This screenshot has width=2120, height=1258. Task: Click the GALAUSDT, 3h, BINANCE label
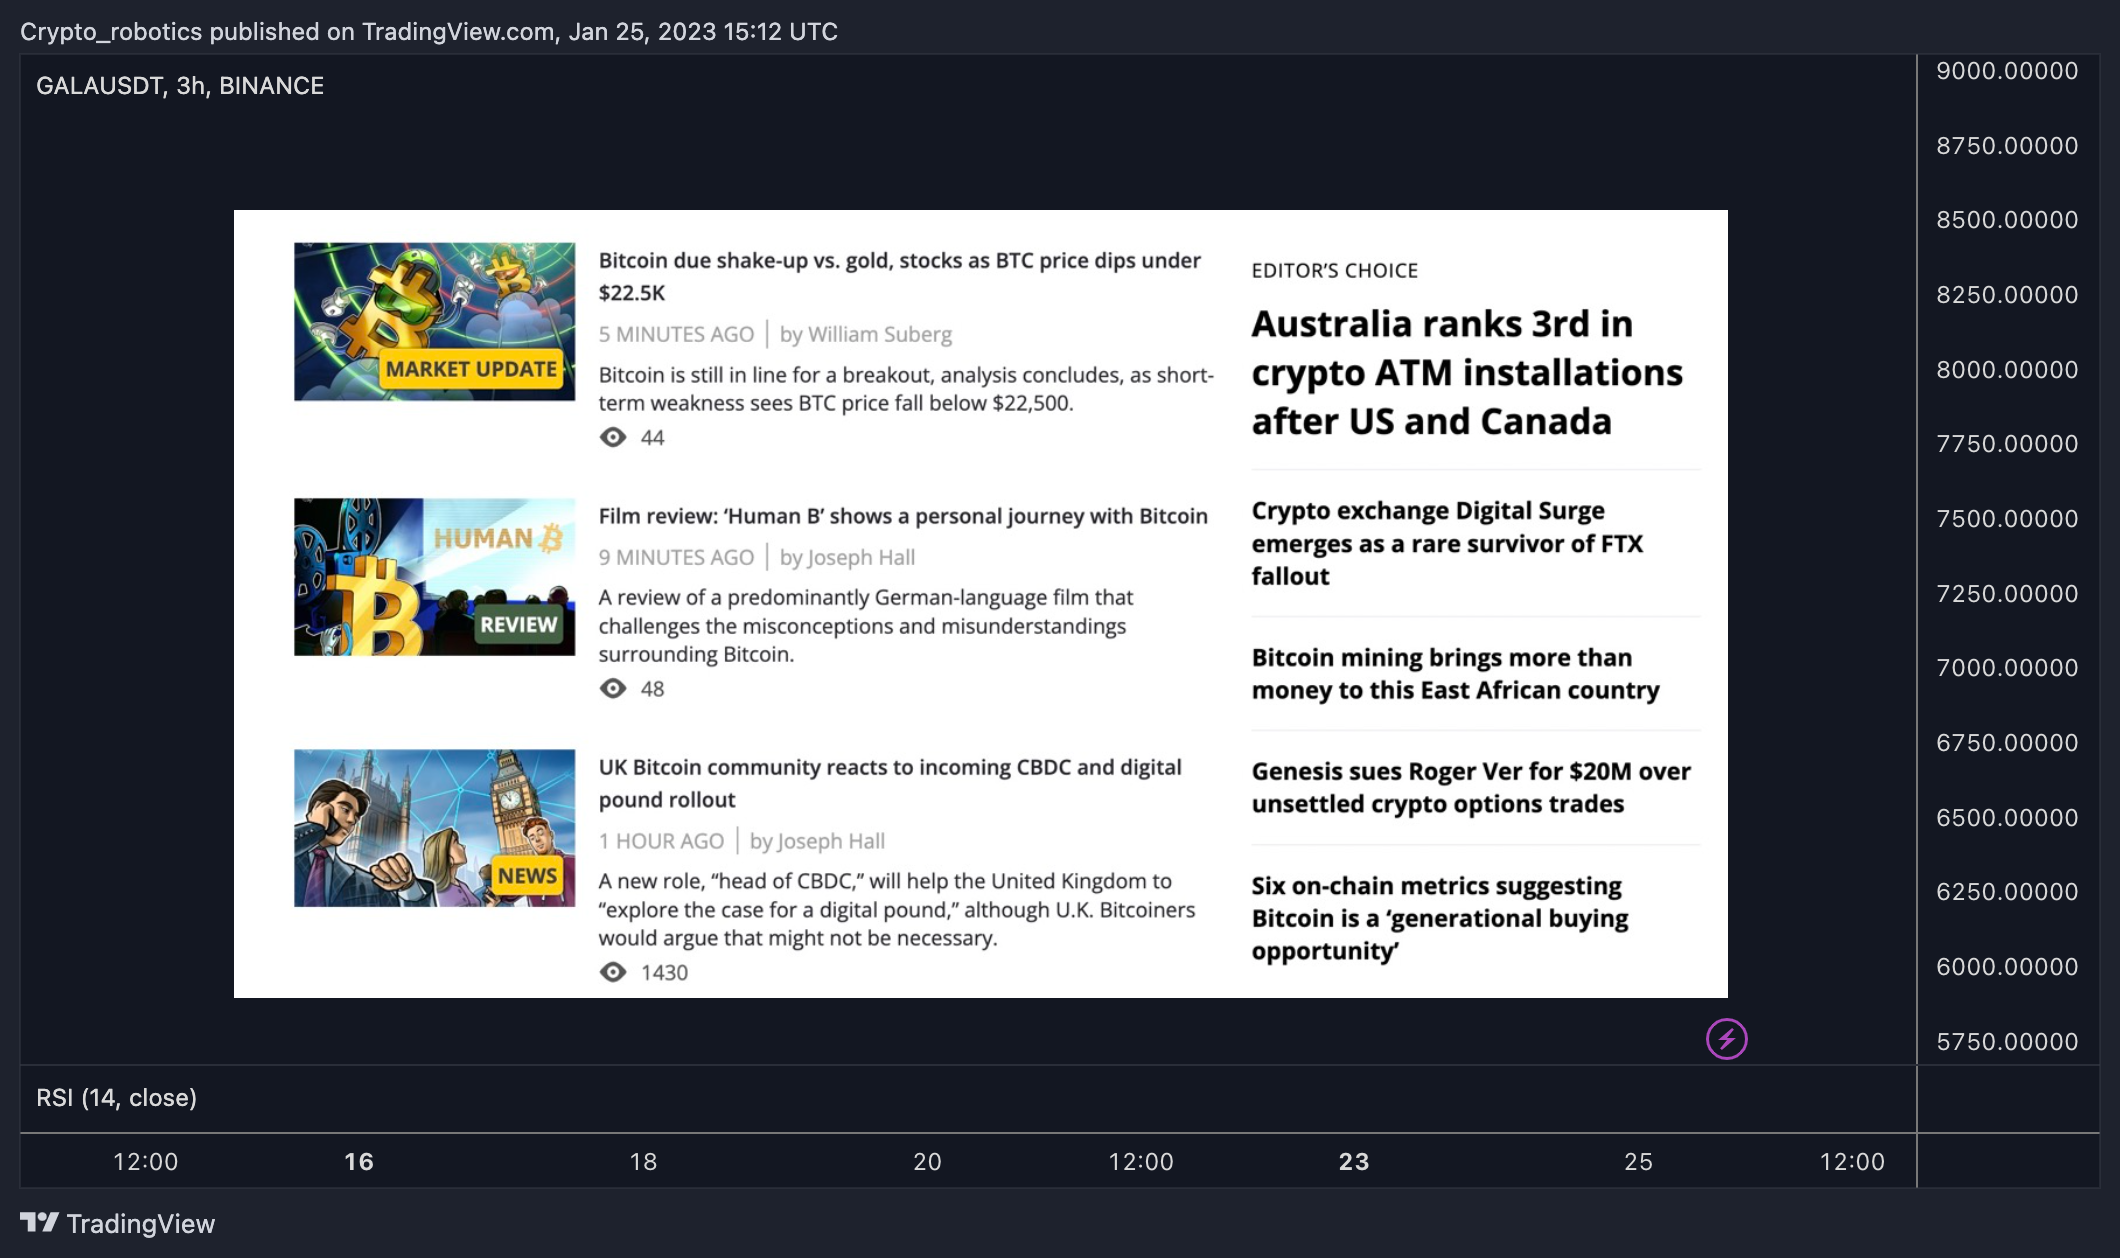click(180, 86)
